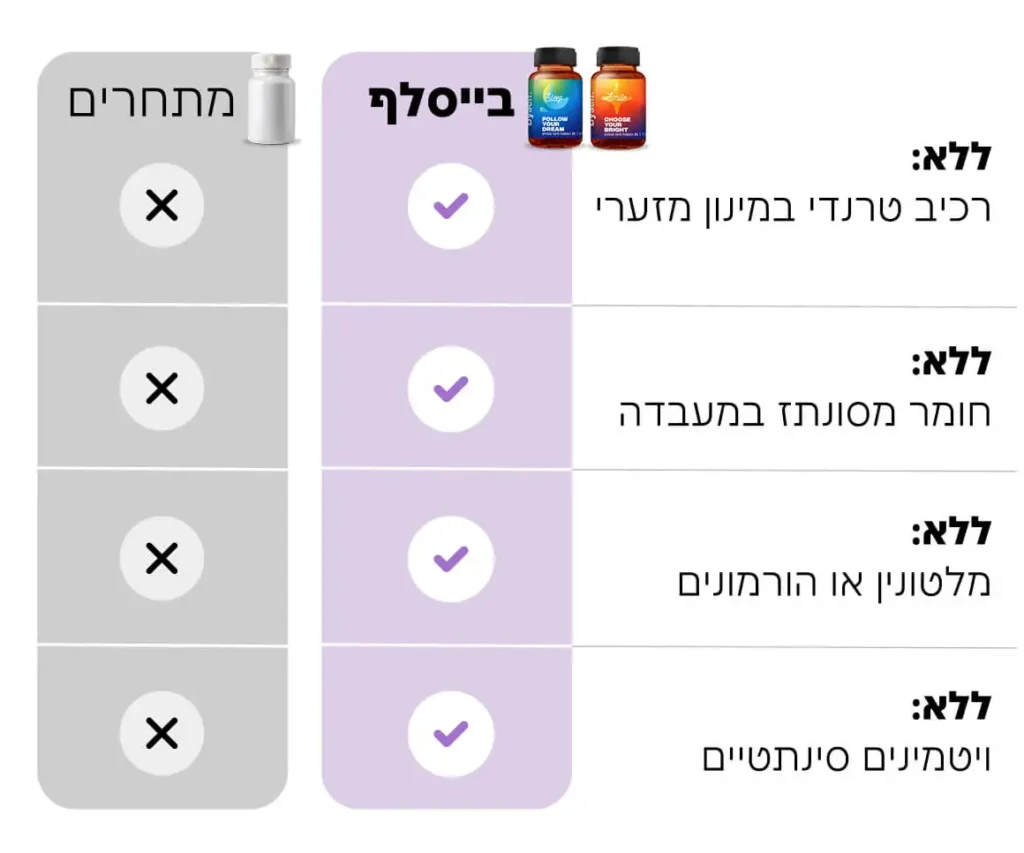The height and width of the screenshot is (853, 1024).
Task: Click the purple checkmark in the חומר מסונתז row
Action: [x=450, y=388]
